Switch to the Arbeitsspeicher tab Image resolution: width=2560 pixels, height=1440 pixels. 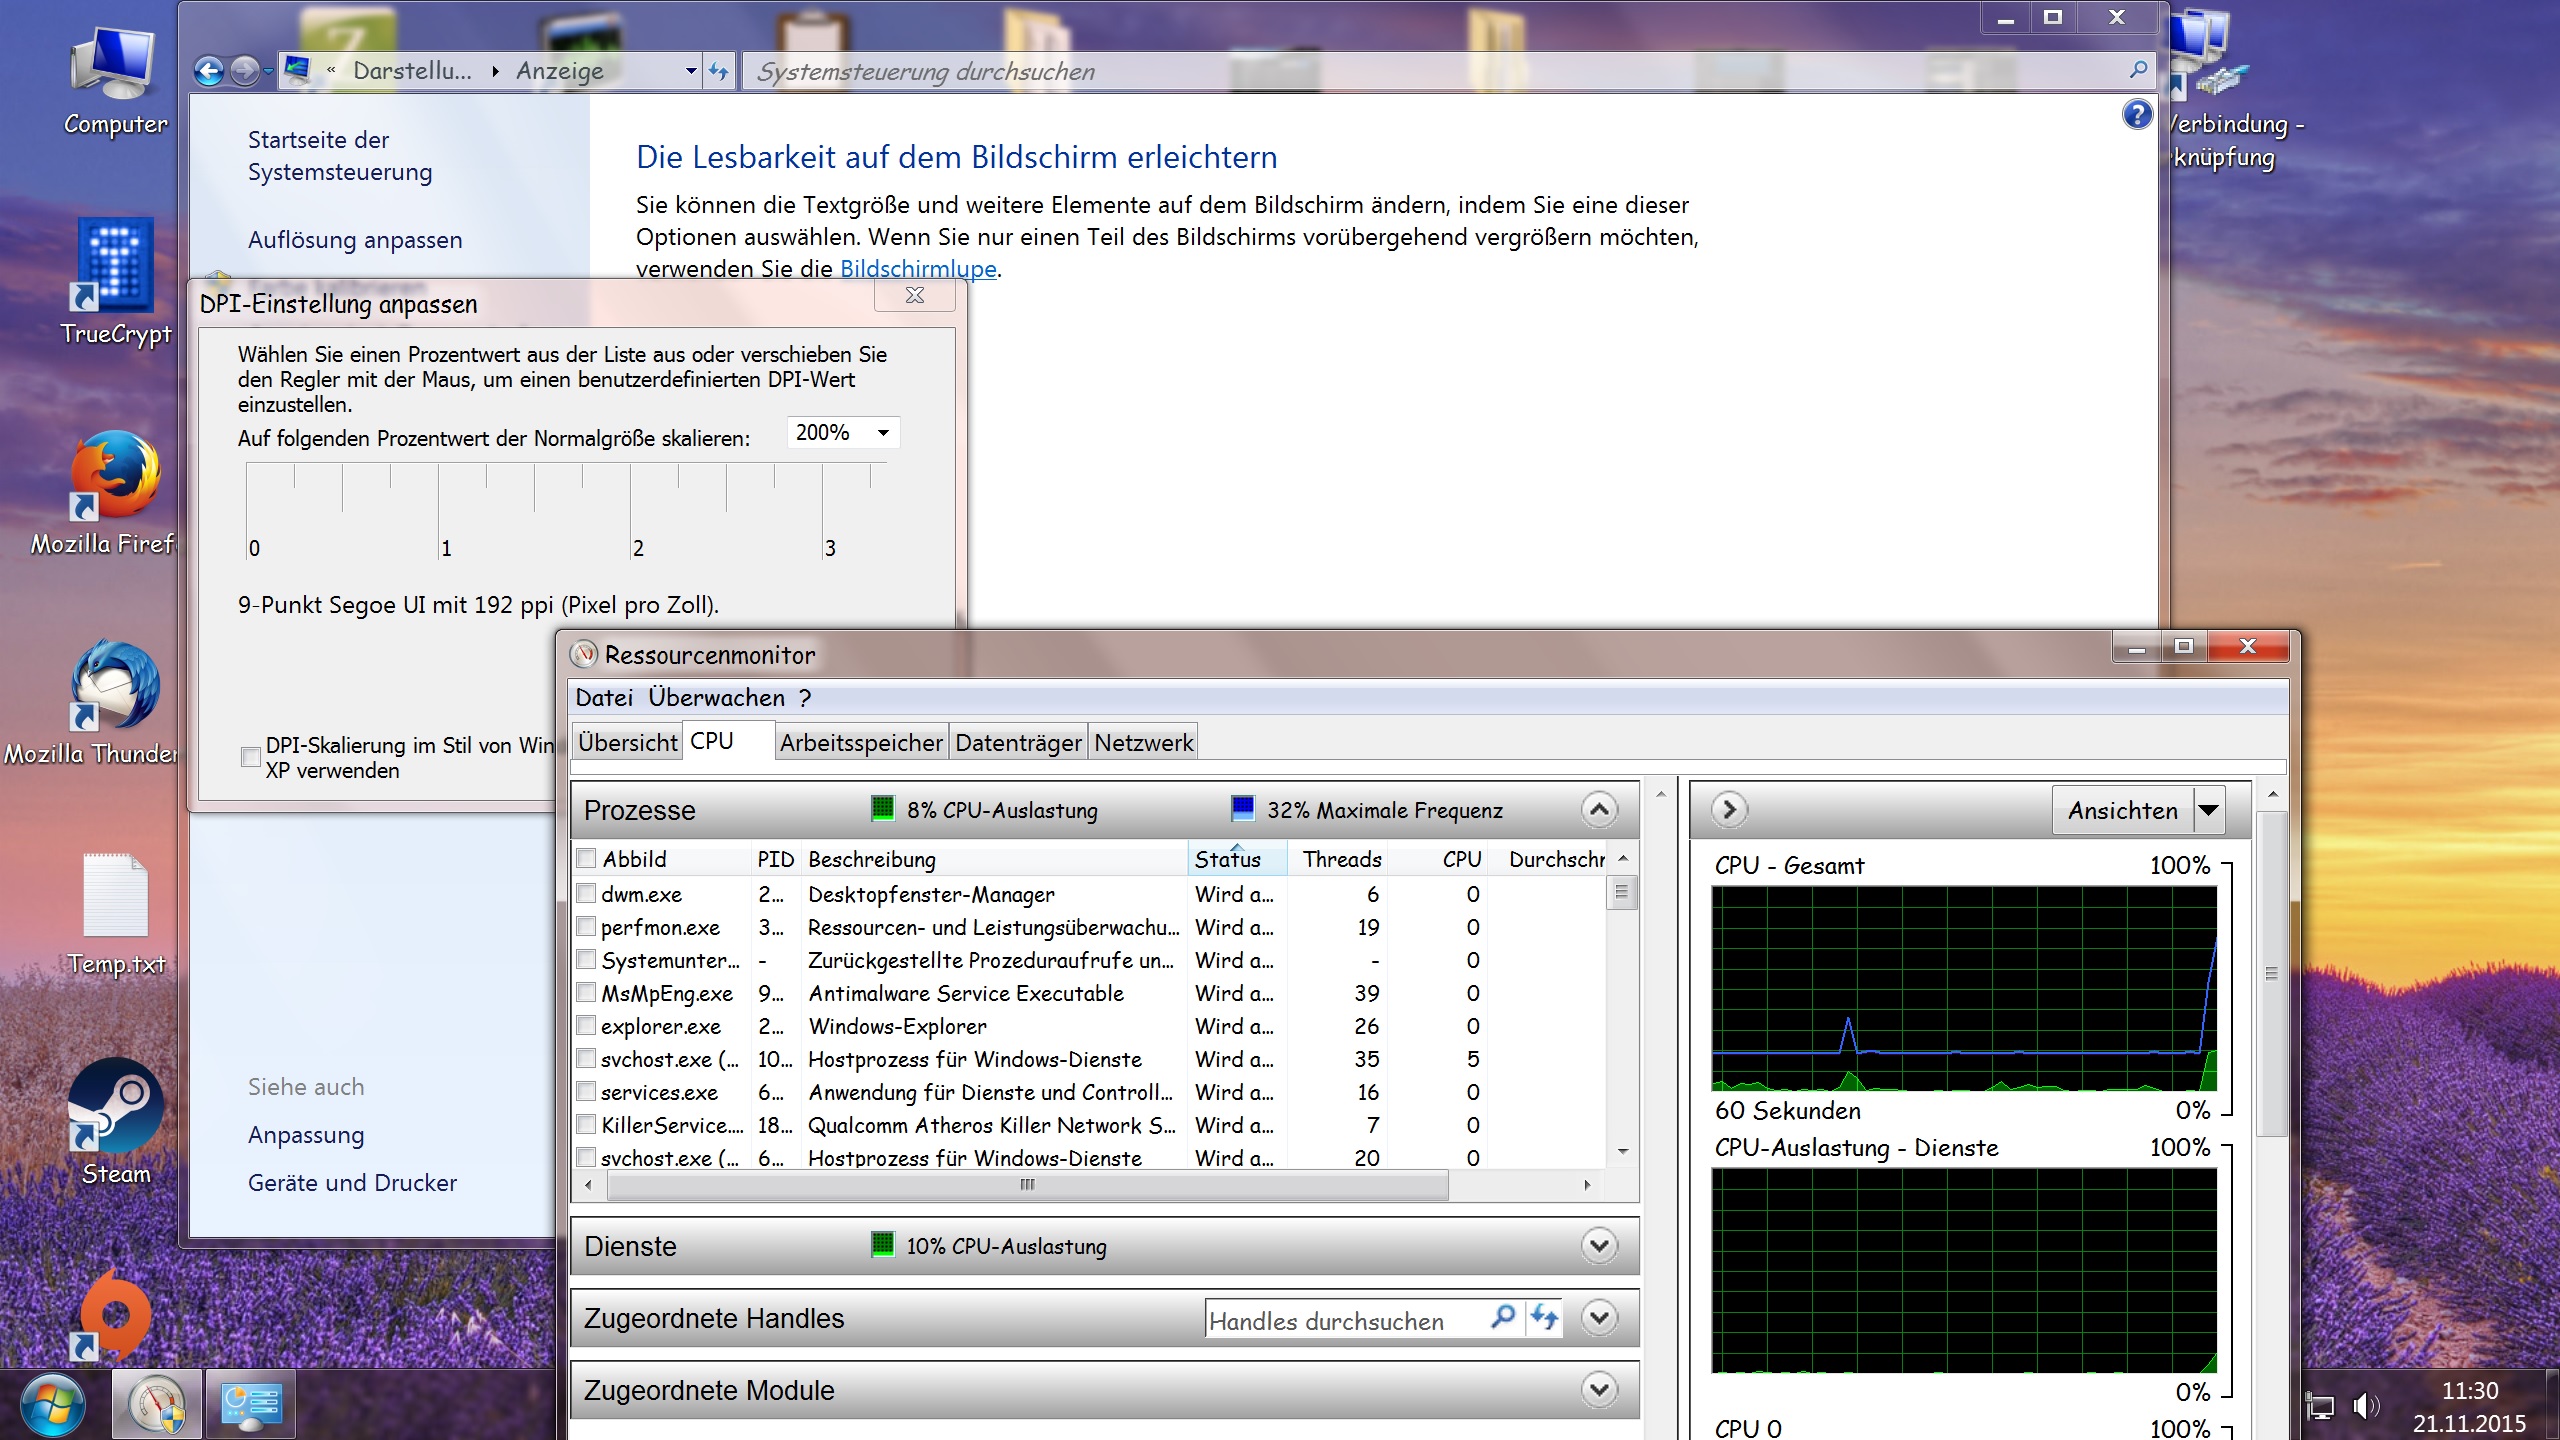pos(861,742)
